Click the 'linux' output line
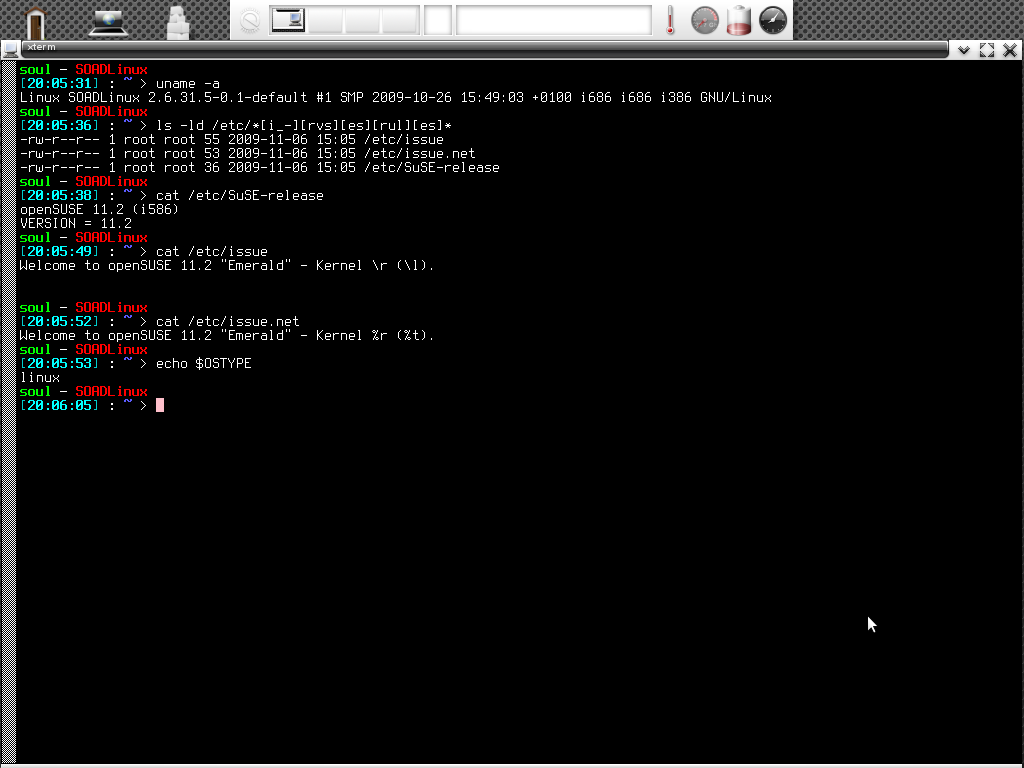 point(40,377)
